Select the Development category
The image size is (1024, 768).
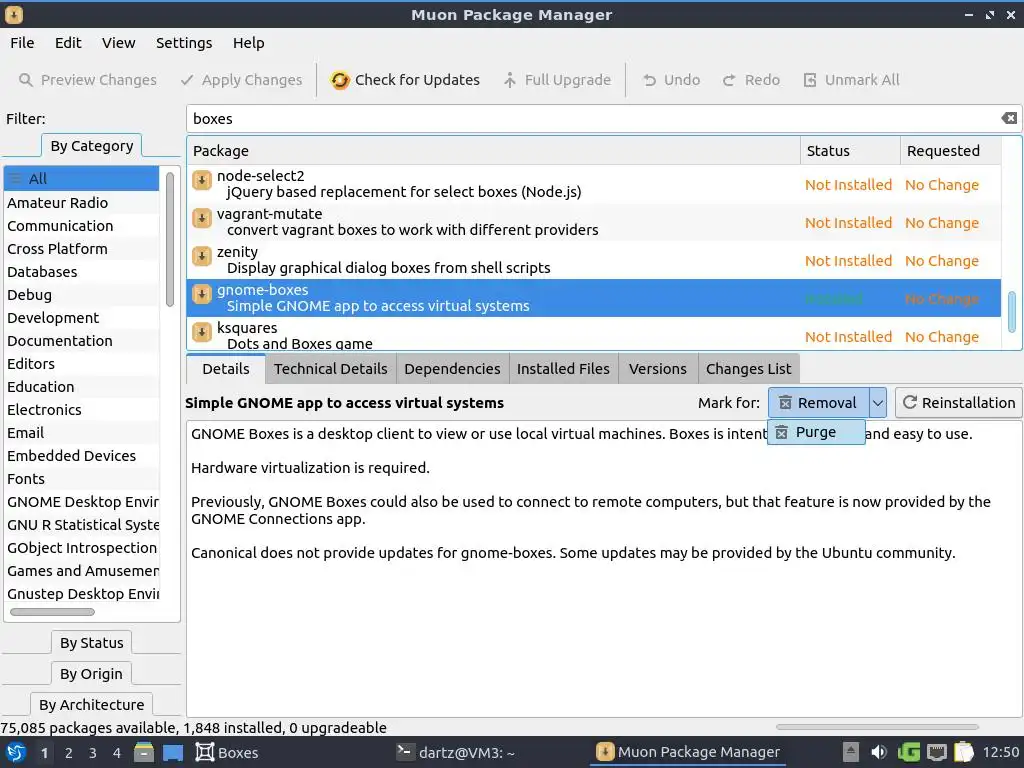click(x=82, y=317)
